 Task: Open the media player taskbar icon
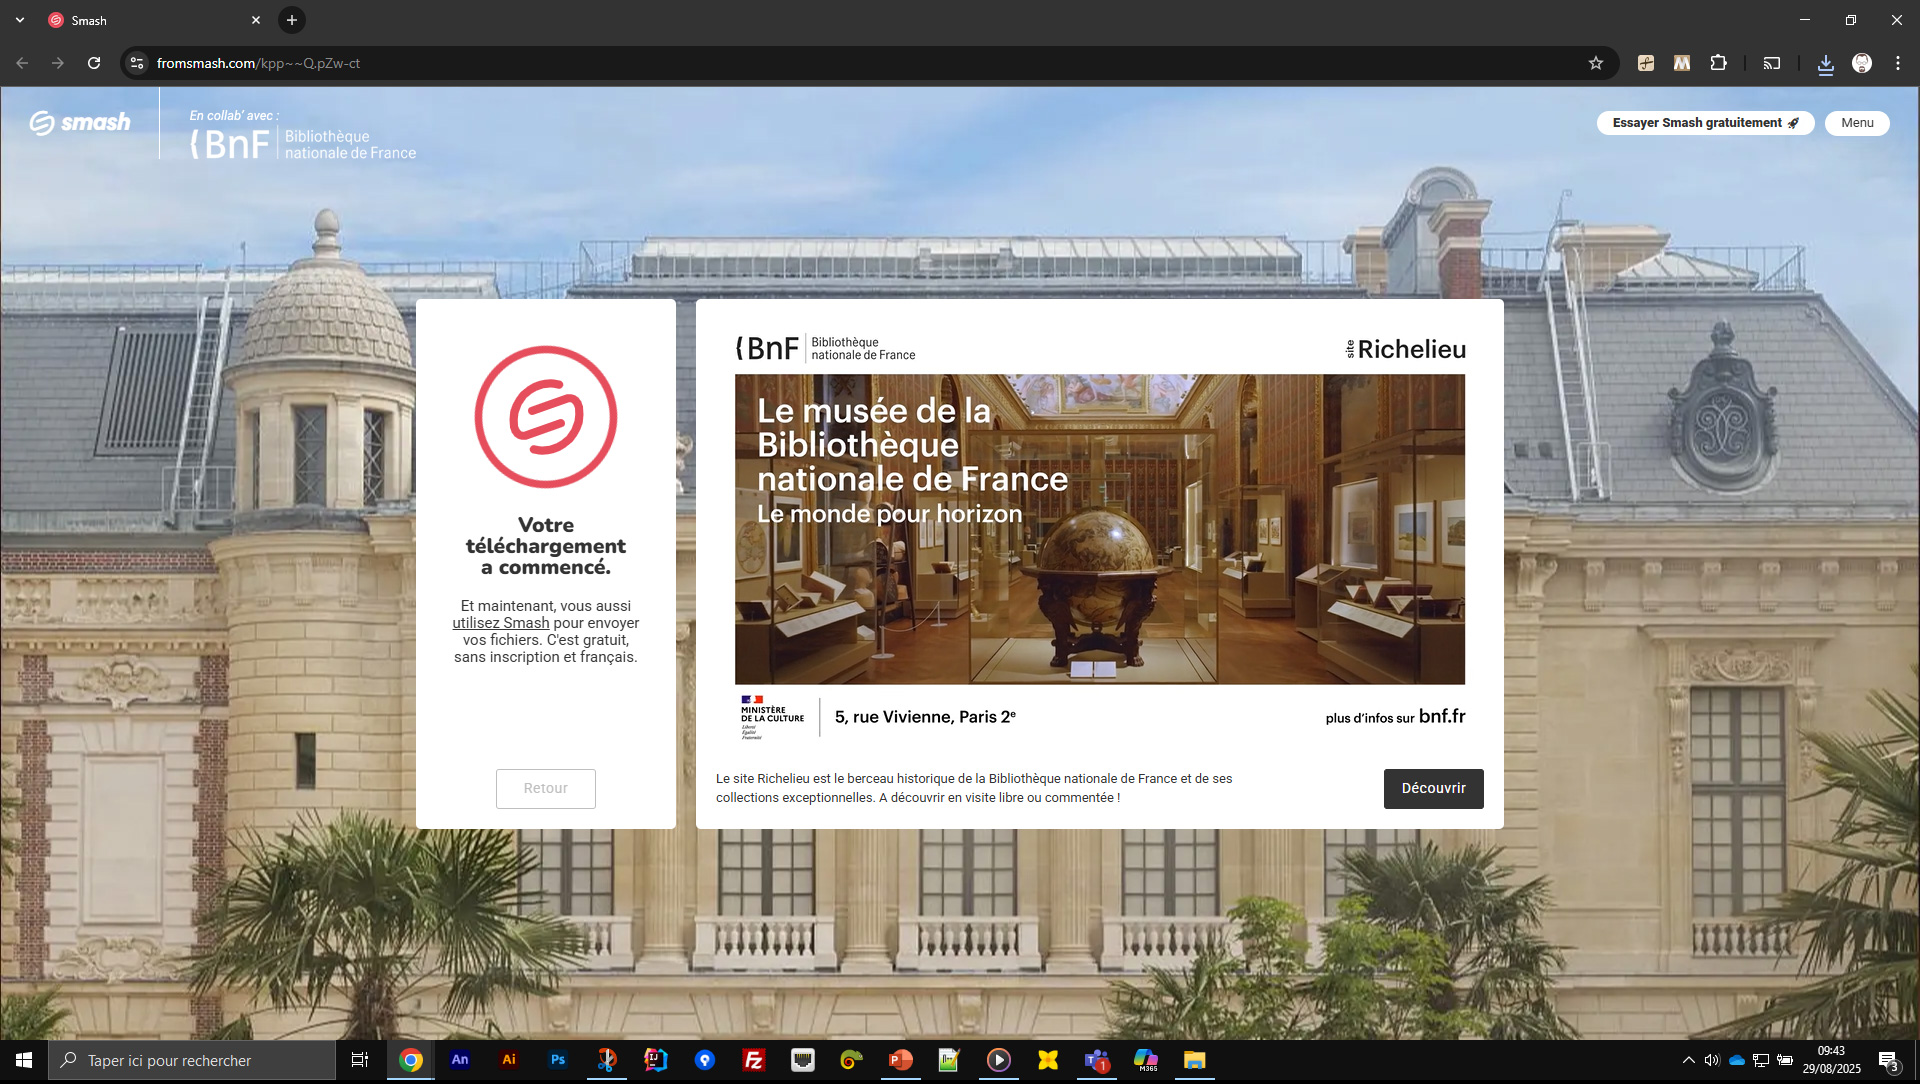coord(998,1060)
